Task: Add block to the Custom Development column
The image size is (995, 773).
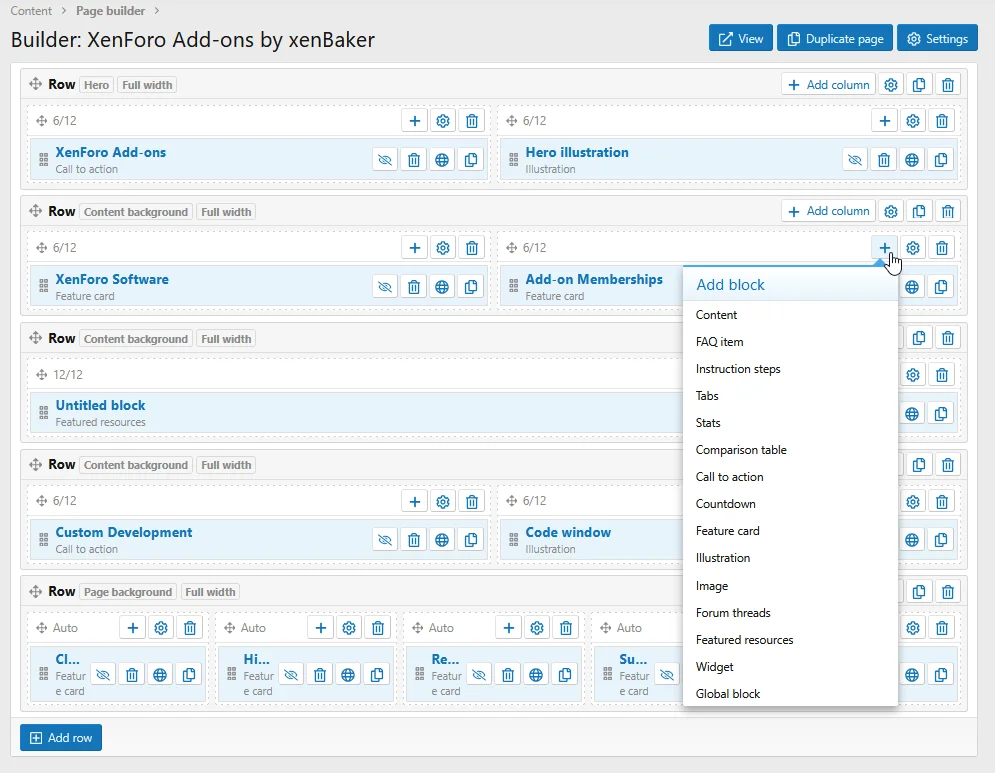Action: [414, 501]
